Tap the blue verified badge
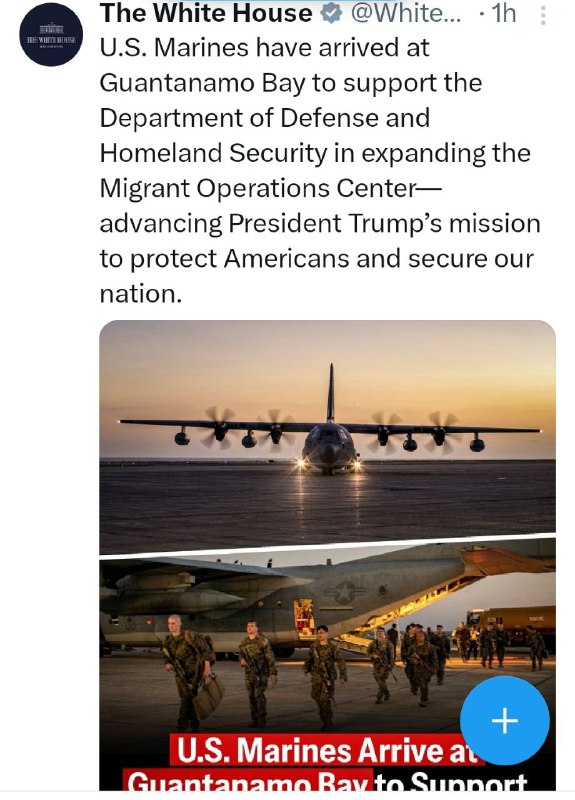Viewport: 575px width, 800px height. [x=331, y=14]
